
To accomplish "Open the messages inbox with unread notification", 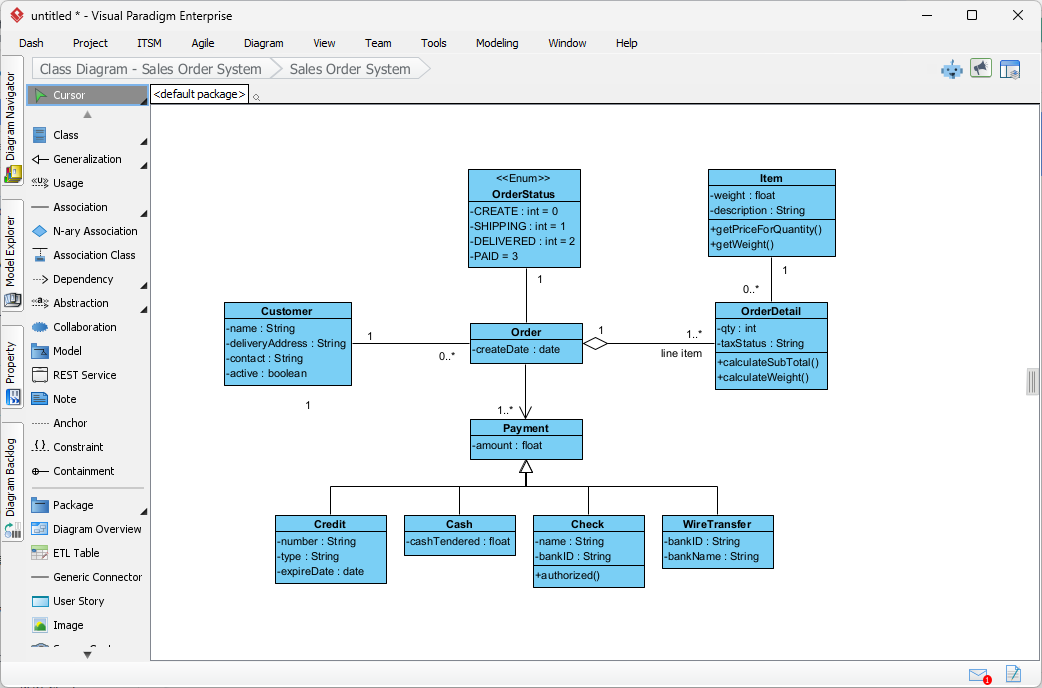I will coord(978,675).
